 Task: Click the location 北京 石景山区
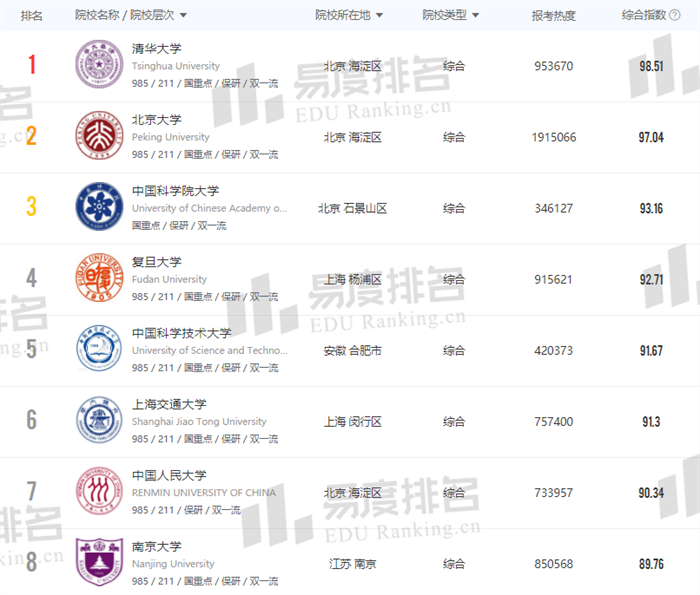click(x=352, y=208)
